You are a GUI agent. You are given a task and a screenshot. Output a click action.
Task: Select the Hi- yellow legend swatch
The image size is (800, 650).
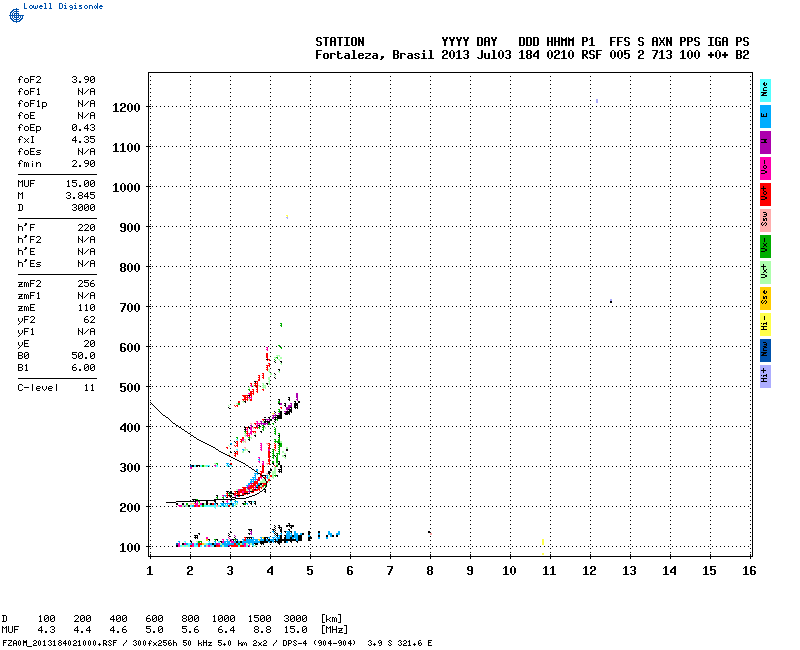(x=765, y=324)
